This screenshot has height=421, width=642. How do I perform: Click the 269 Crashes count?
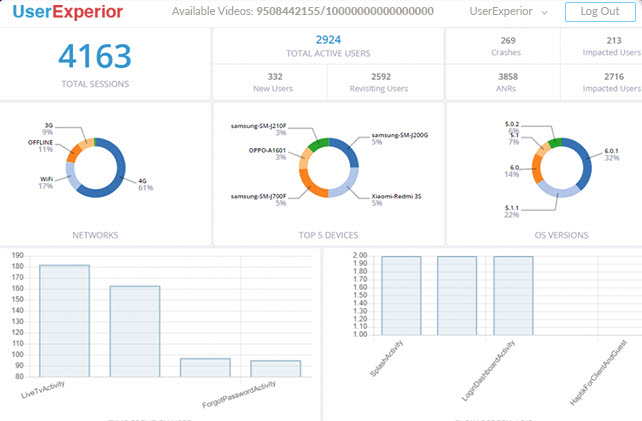pos(508,41)
